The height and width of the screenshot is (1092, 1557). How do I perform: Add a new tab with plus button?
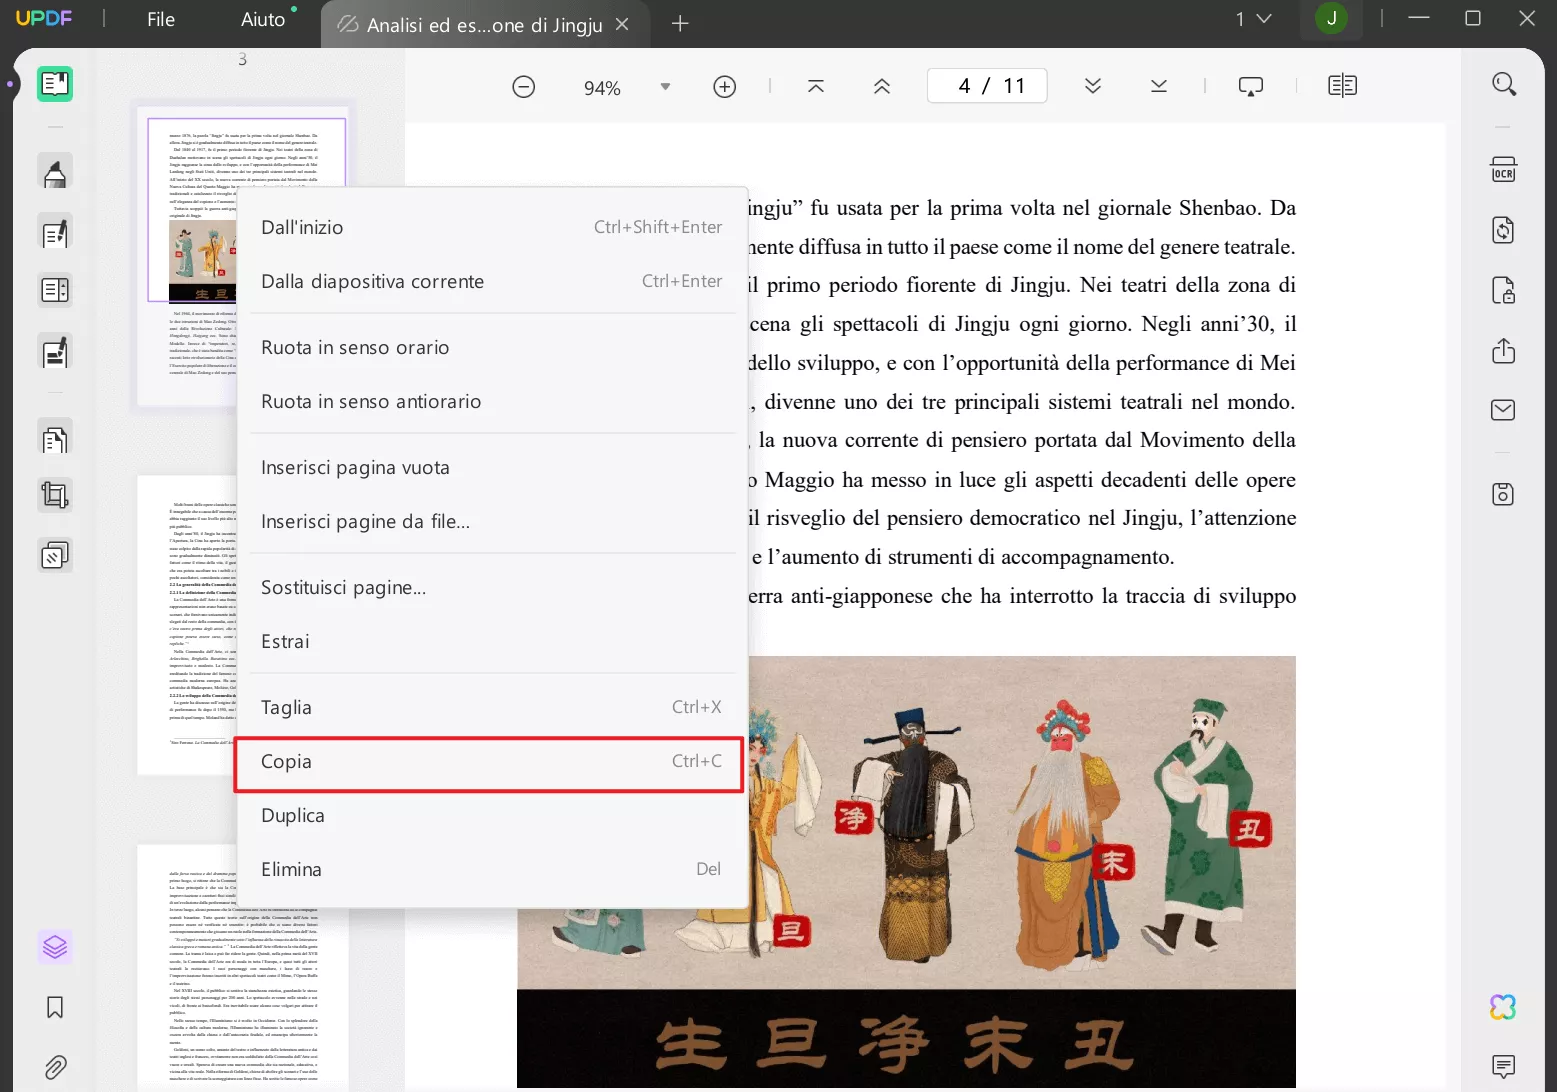point(680,23)
